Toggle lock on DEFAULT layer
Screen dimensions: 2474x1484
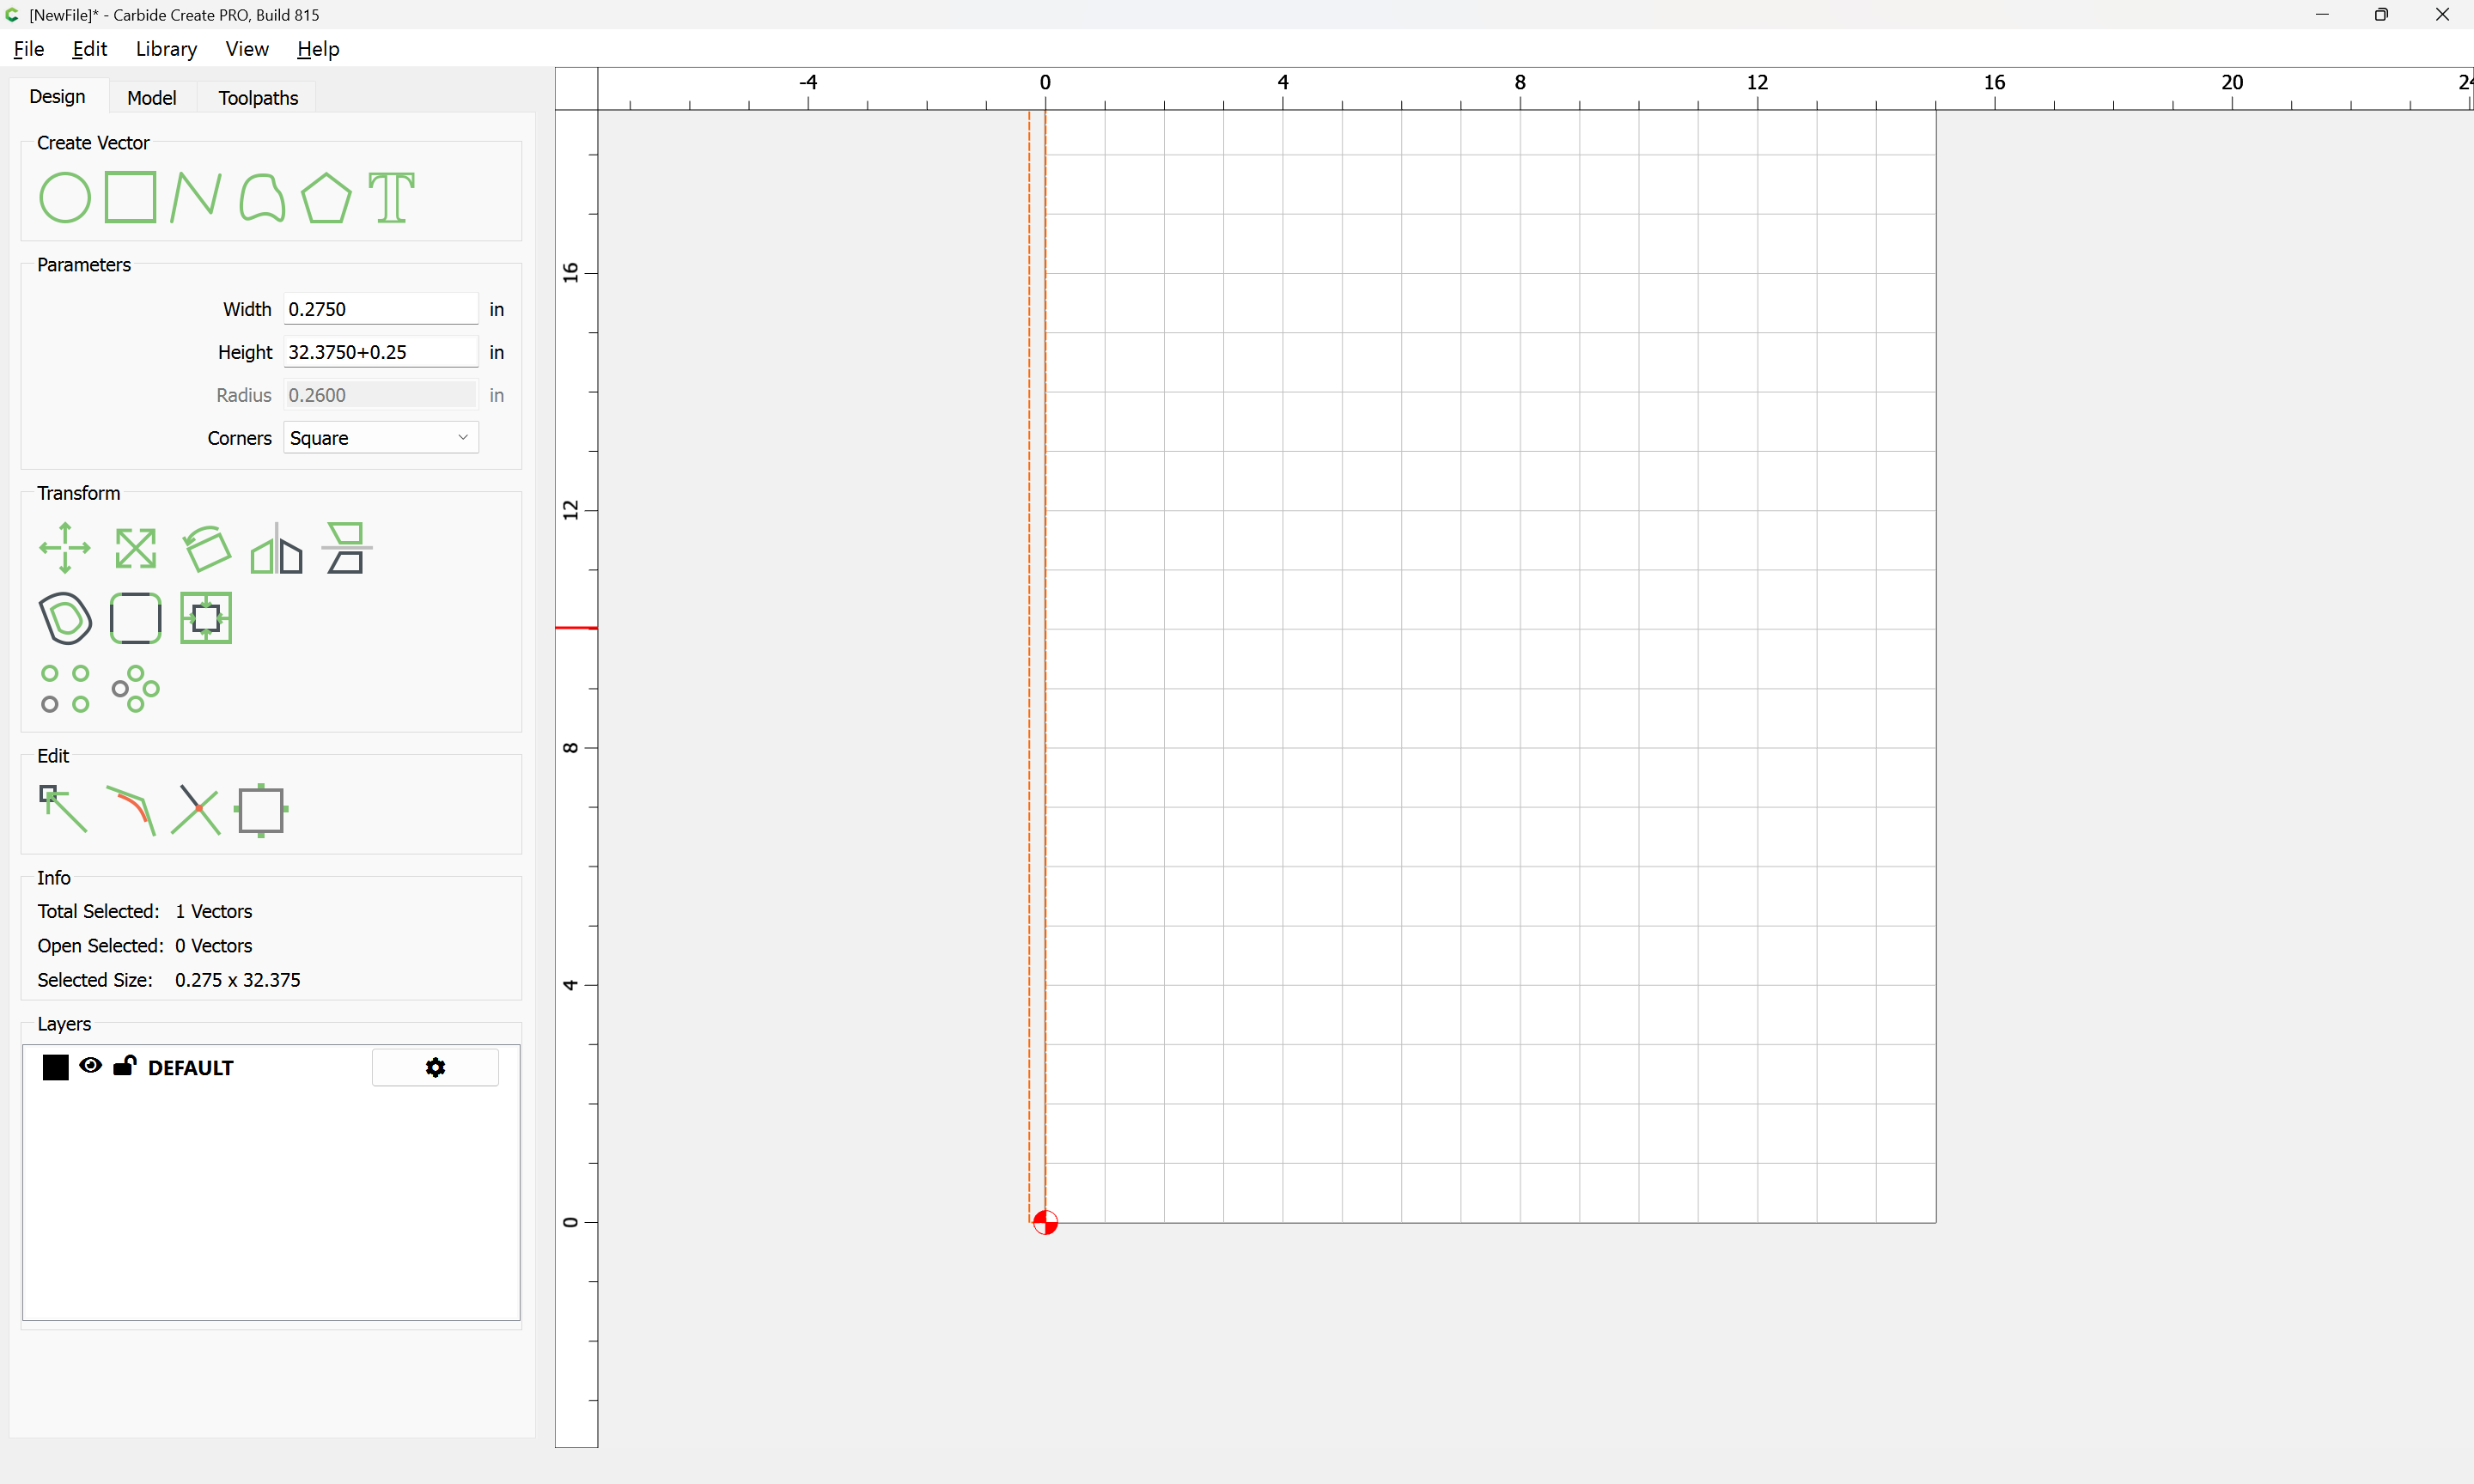click(124, 1065)
